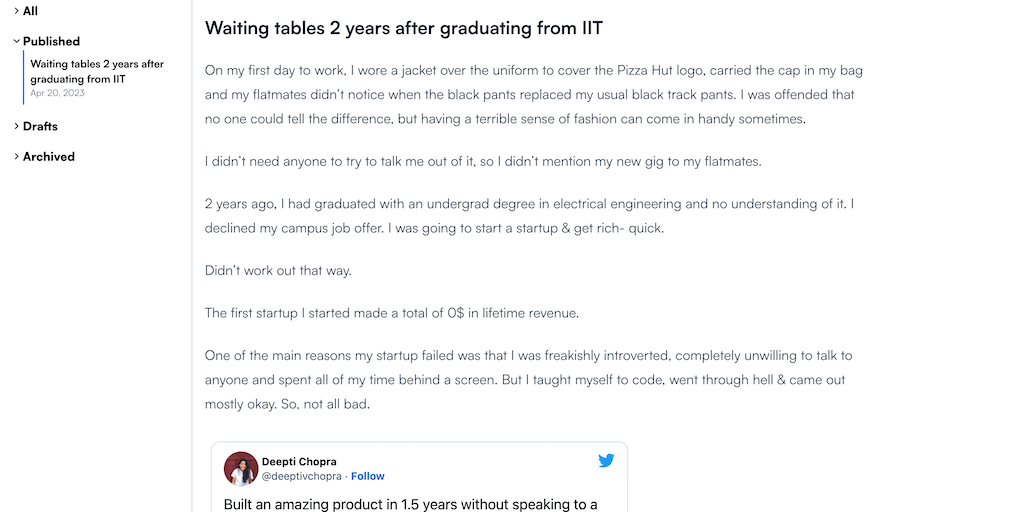Click the Follow link in tweet

click(368, 476)
